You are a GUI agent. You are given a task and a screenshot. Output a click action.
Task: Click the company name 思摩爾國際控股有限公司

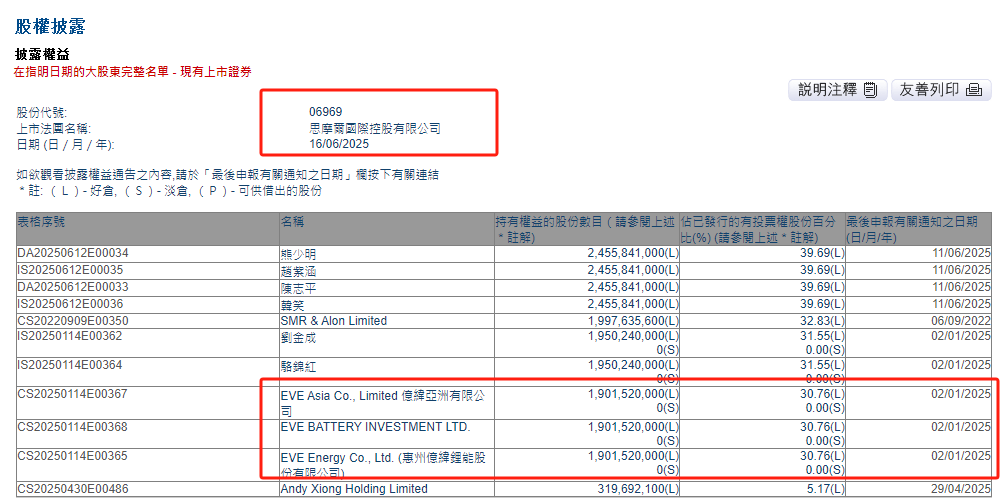375,128
